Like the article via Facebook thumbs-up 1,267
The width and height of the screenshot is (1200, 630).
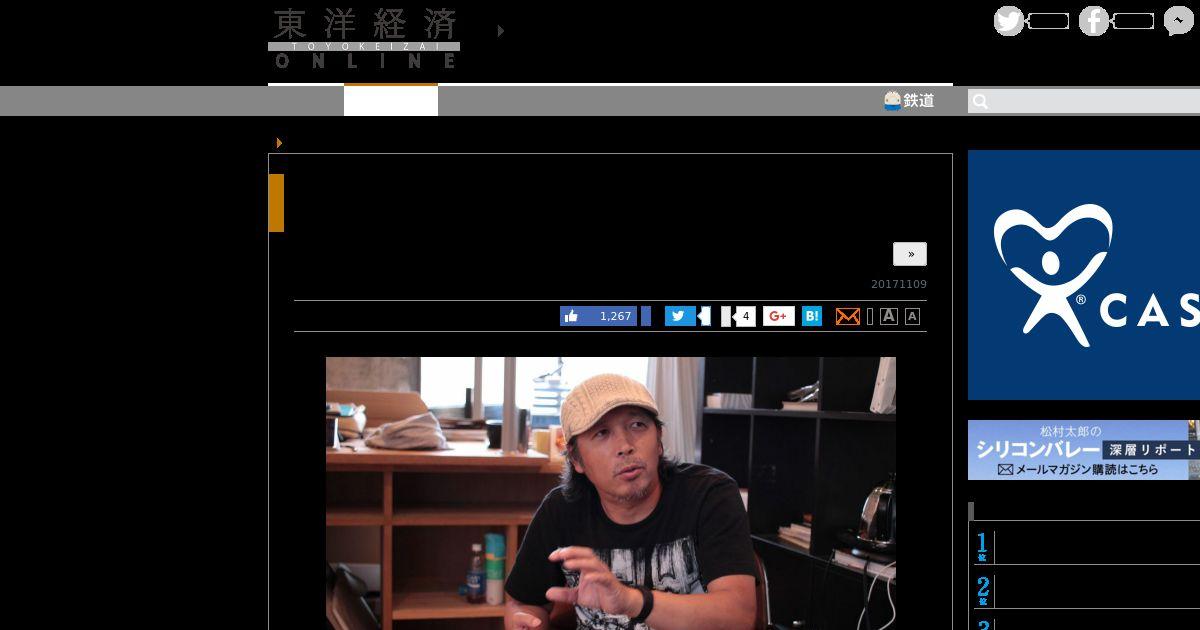pos(598,316)
